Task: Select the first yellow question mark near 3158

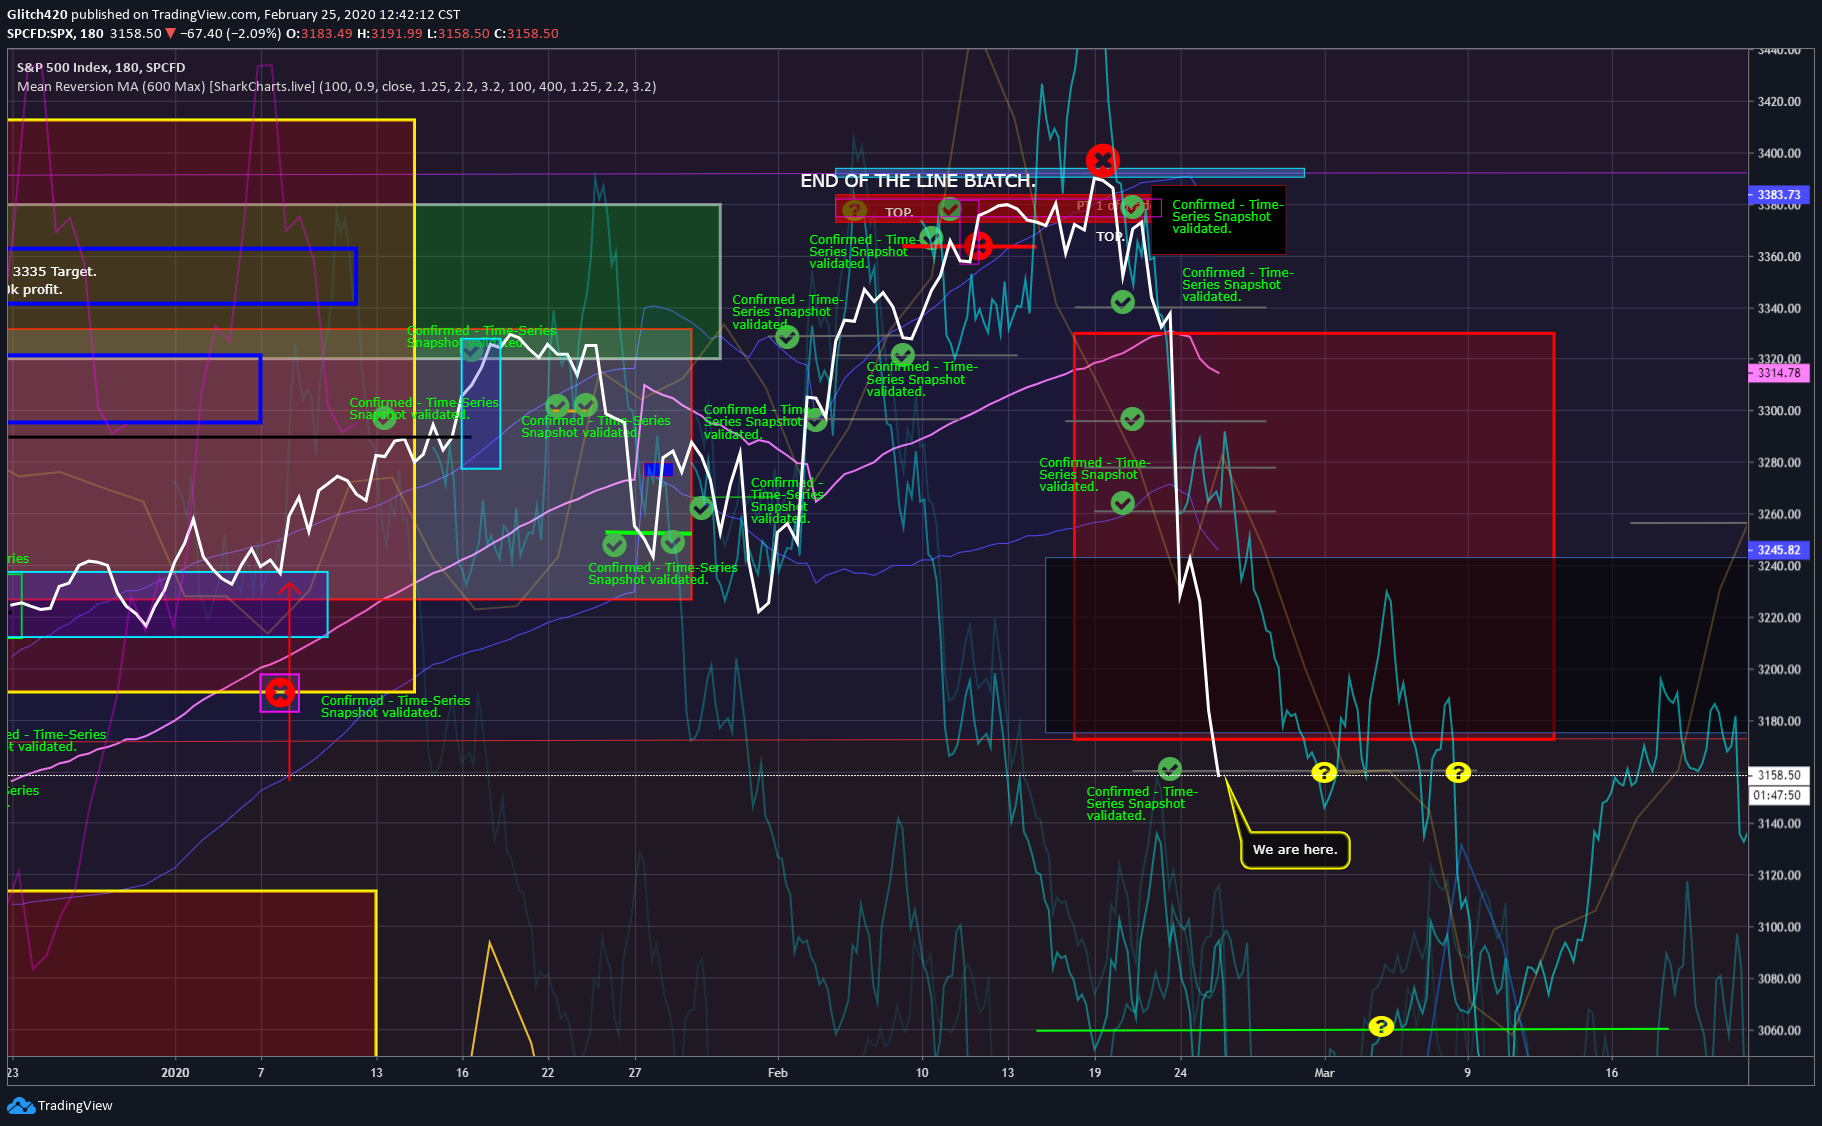Action: click(x=1323, y=772)
